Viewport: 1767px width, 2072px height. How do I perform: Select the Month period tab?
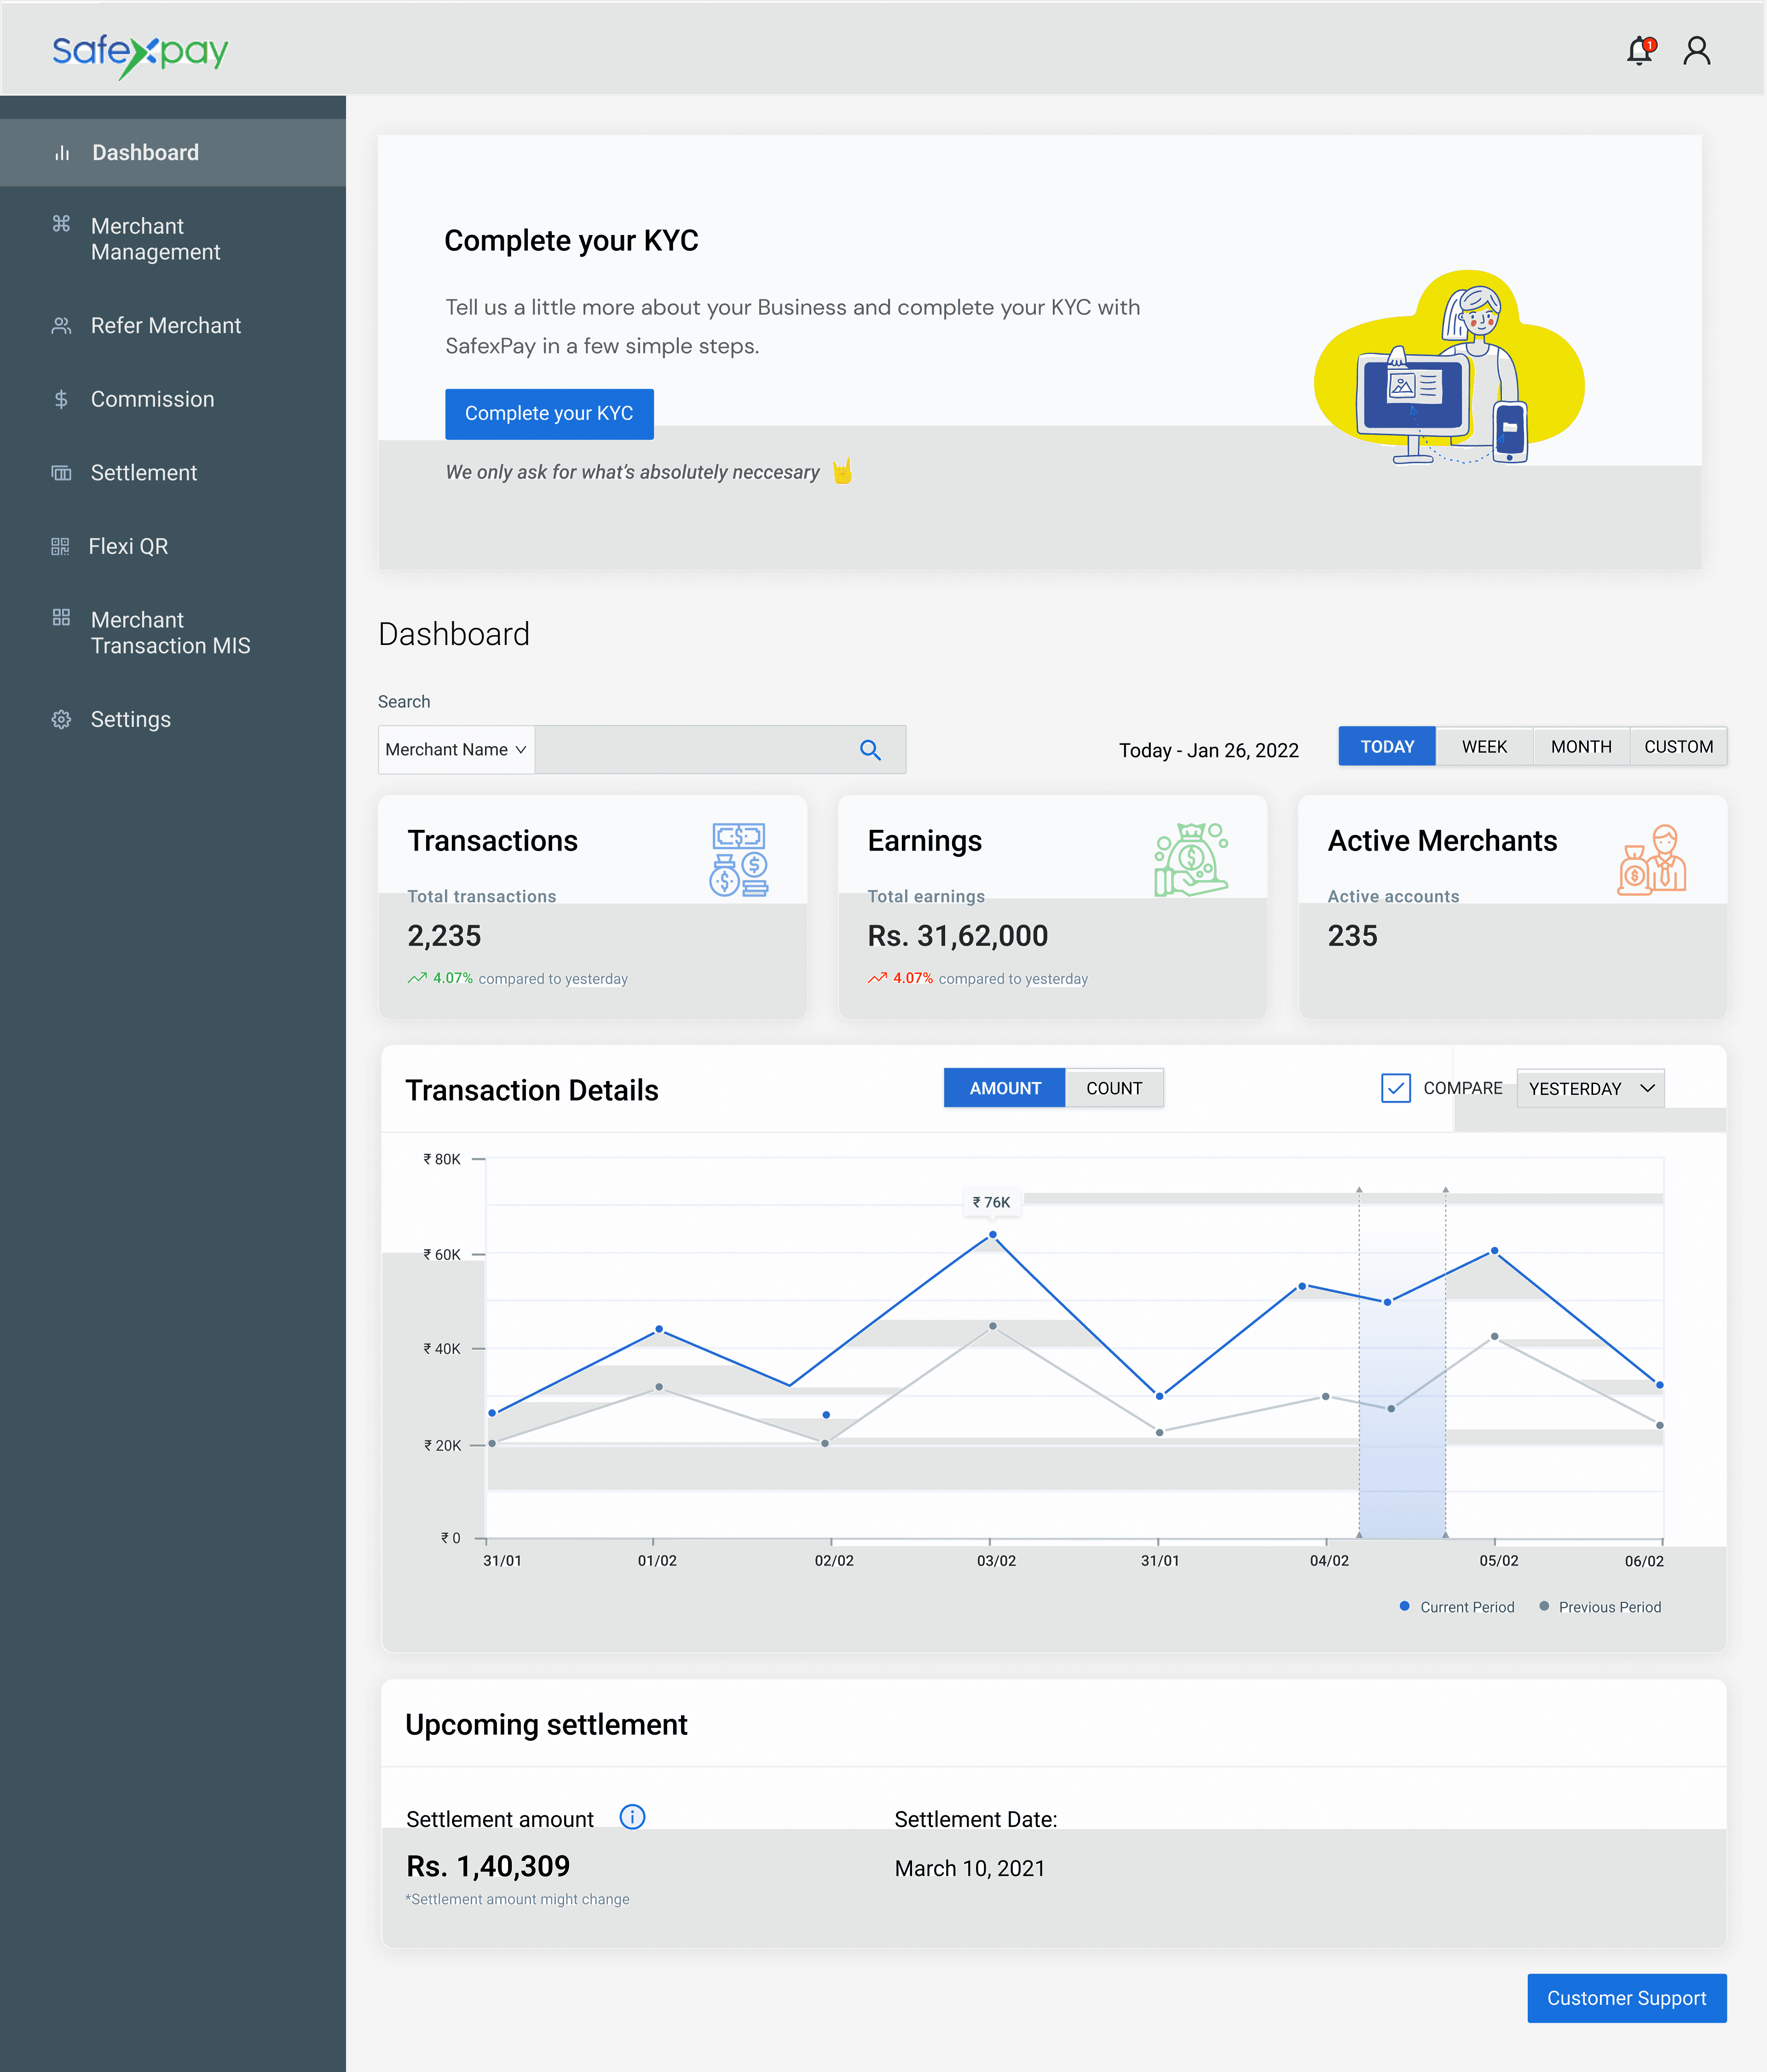(x=1581, y=747)
